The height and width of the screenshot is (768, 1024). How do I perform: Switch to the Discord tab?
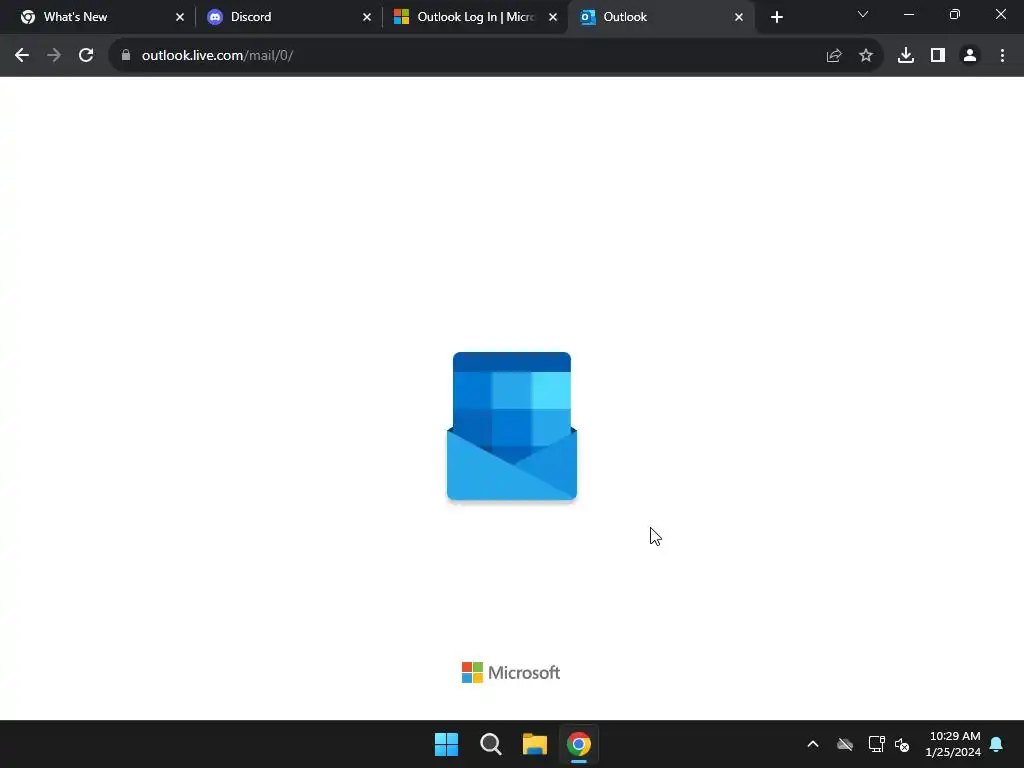287,17
